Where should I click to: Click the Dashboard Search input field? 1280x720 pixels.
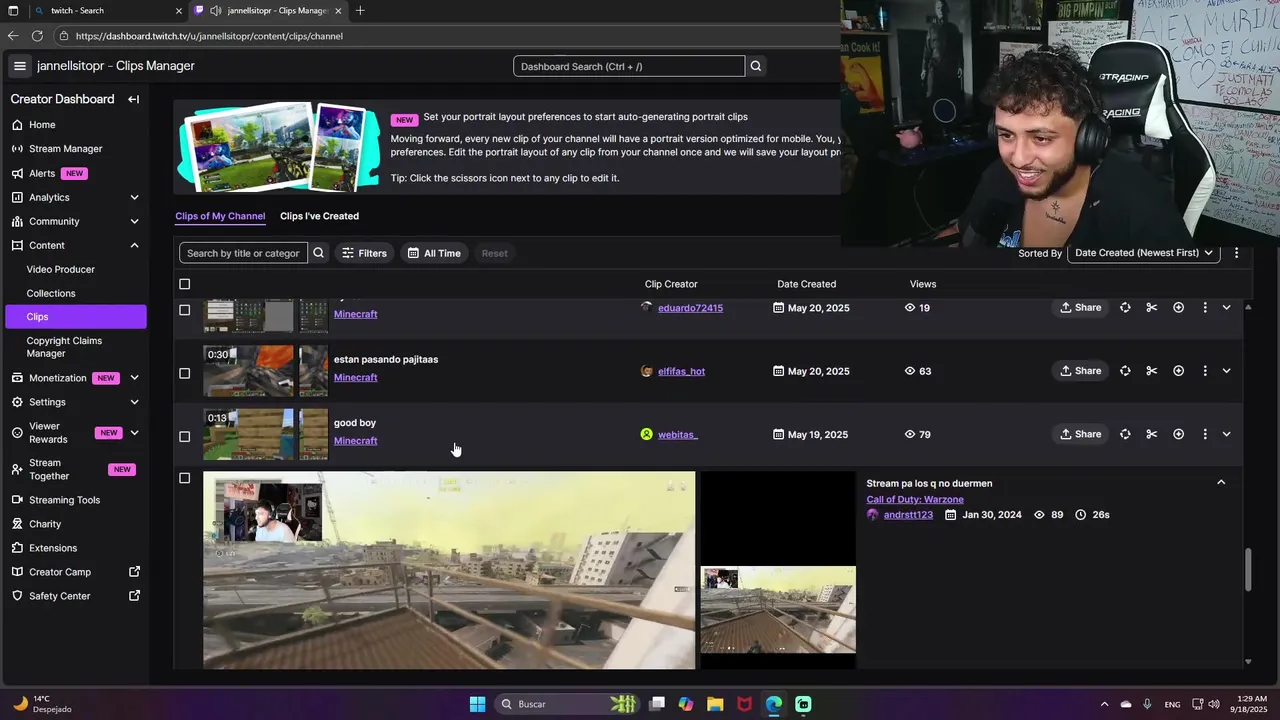pos(629,66)
